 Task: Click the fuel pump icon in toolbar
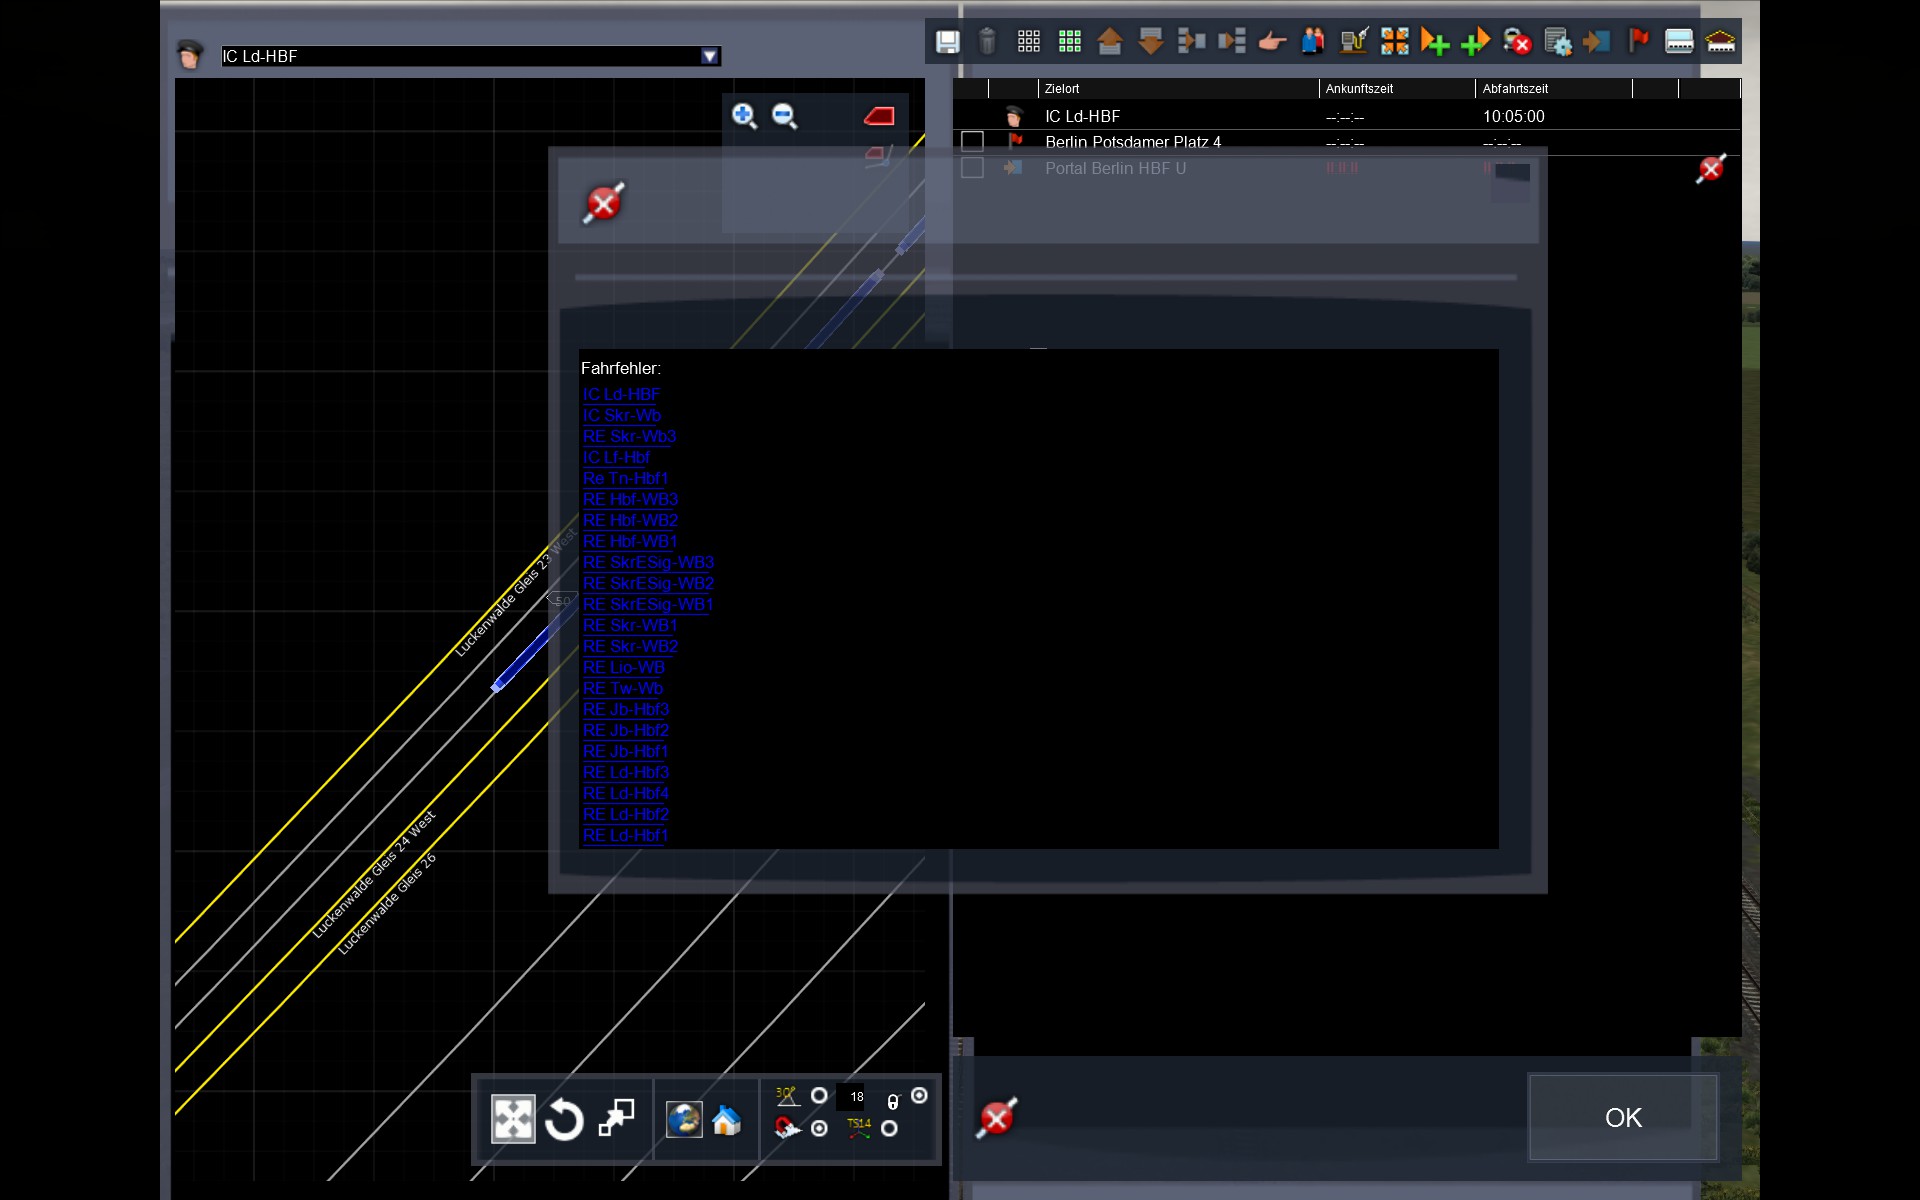point(1354,41)
